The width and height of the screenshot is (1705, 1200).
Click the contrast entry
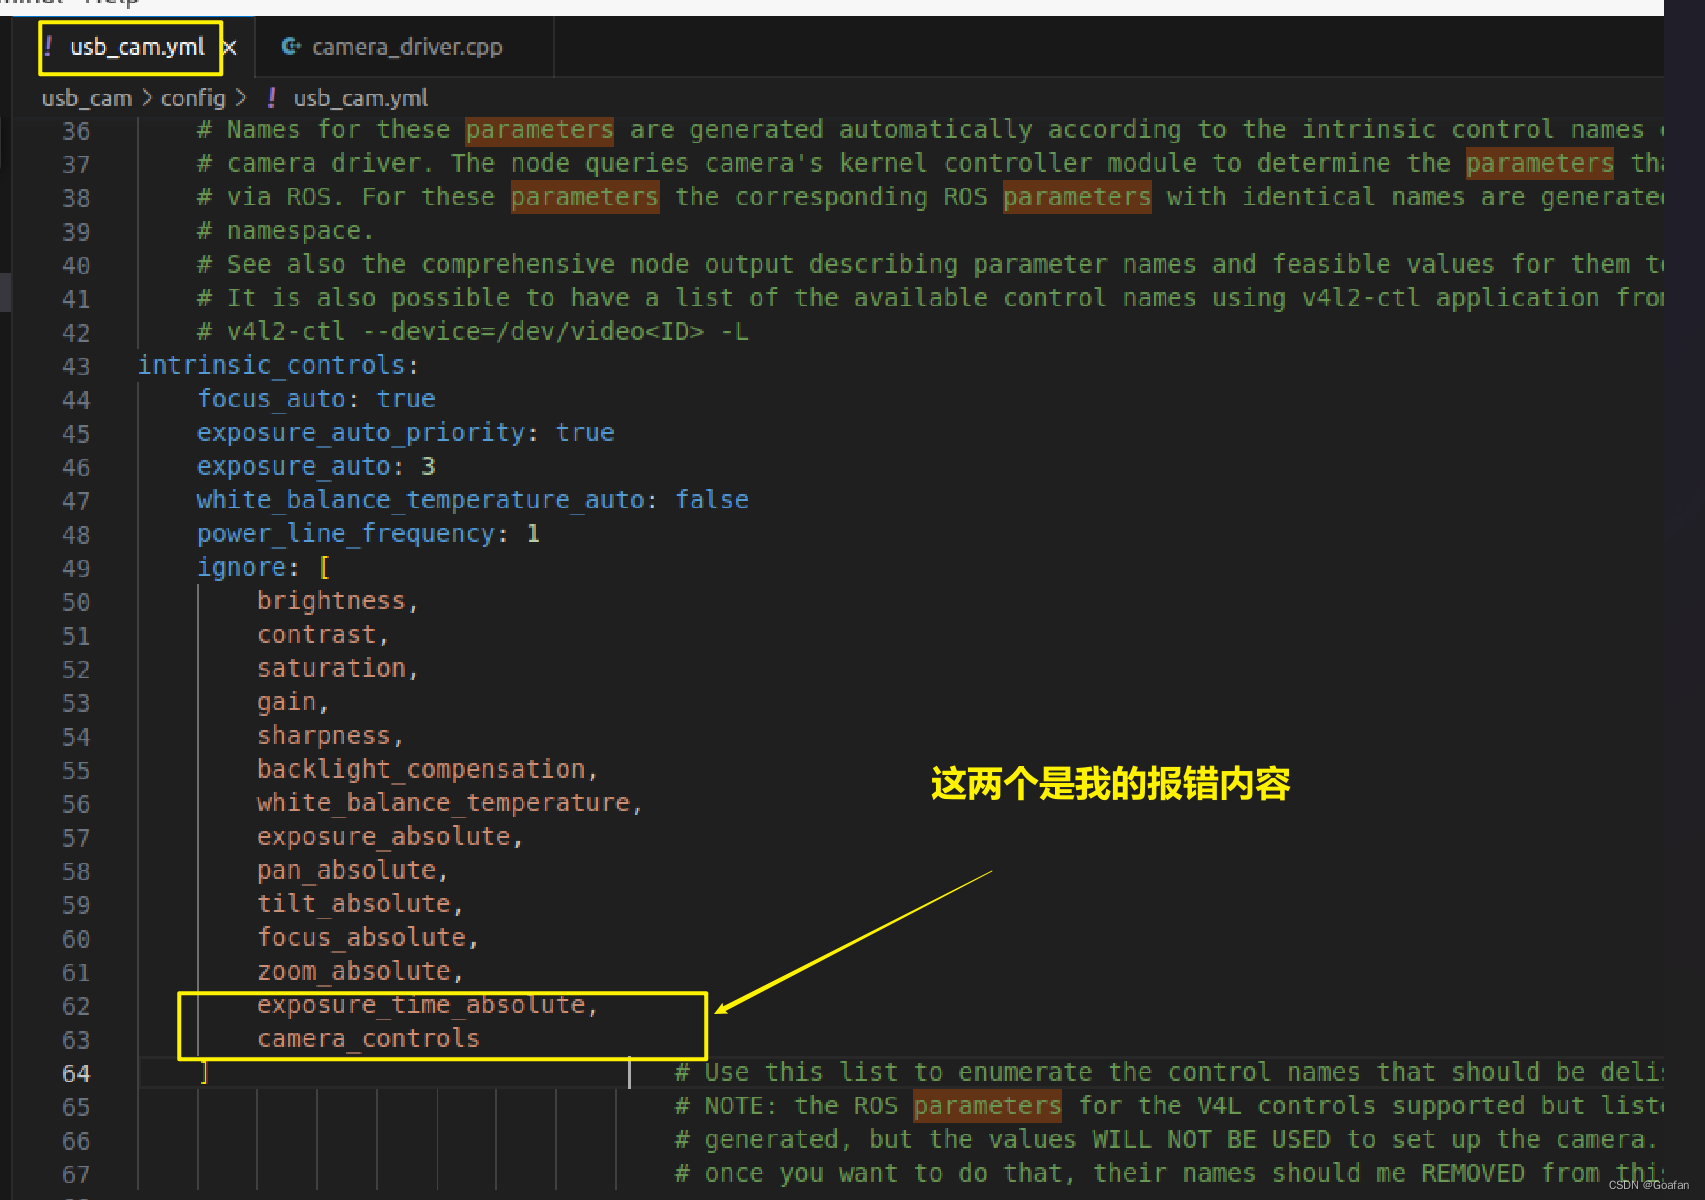316,635
